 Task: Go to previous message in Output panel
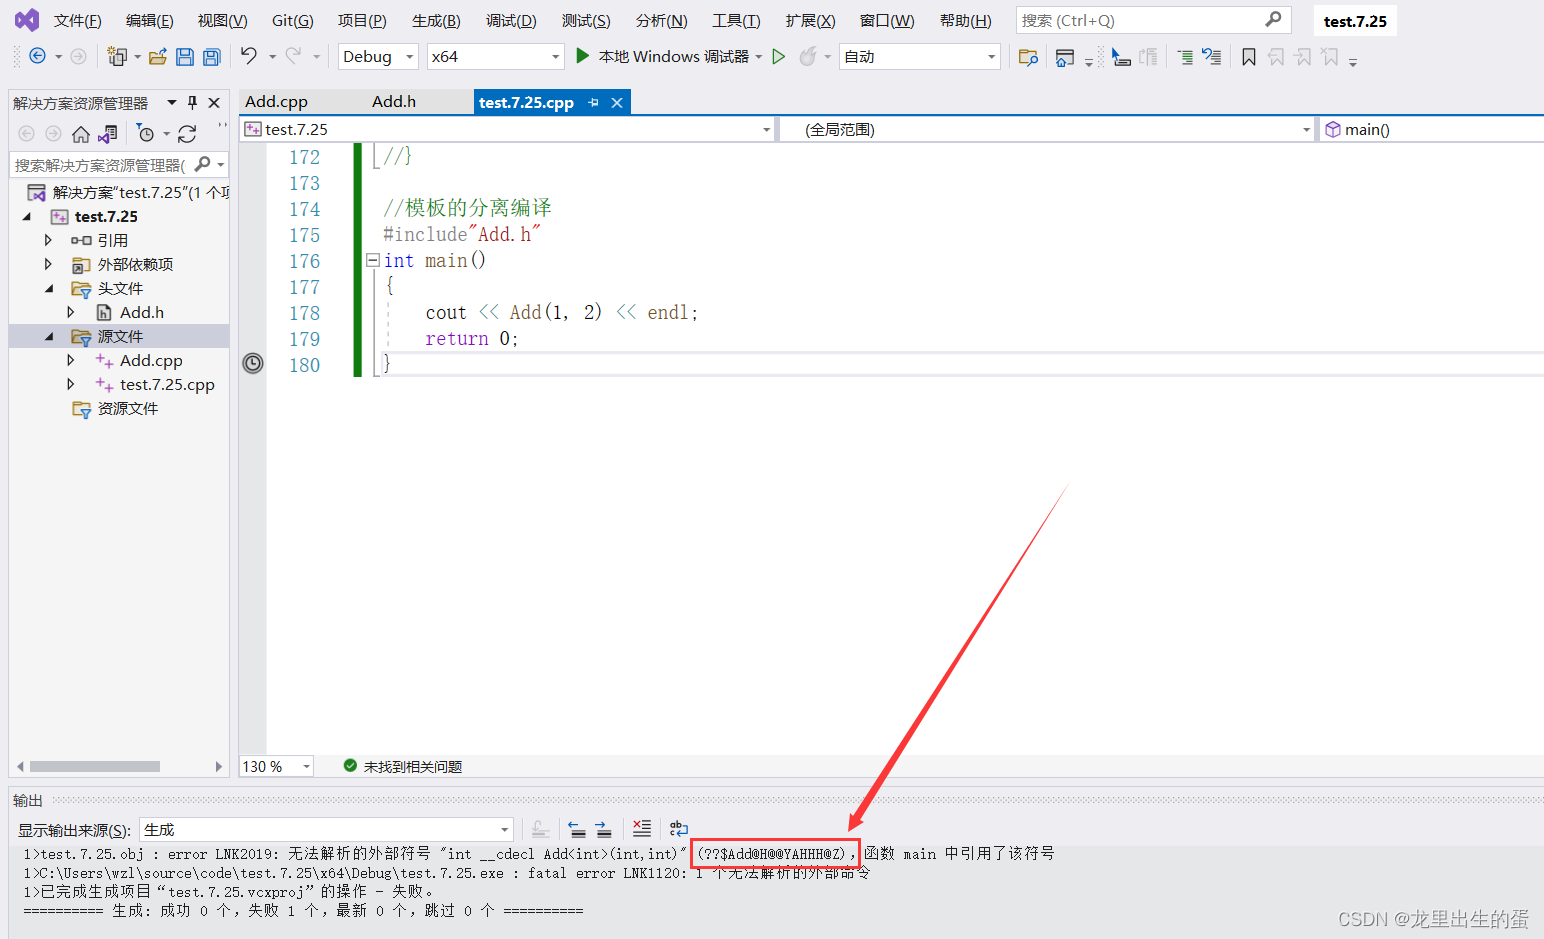coord(577,829)
